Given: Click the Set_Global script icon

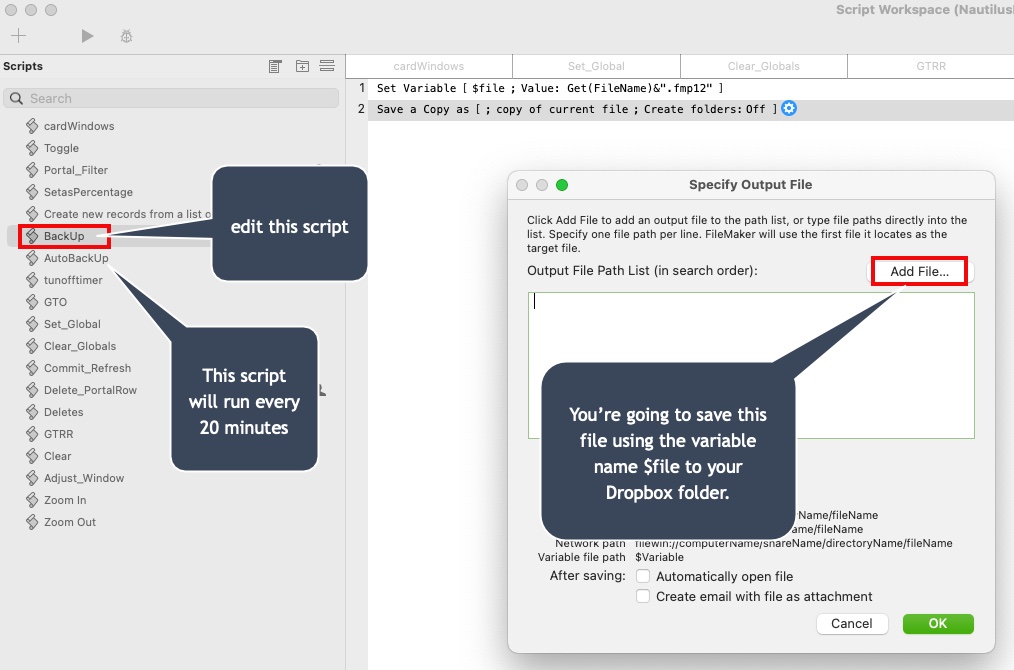Looking at the screenshot, I should [32, 324].
